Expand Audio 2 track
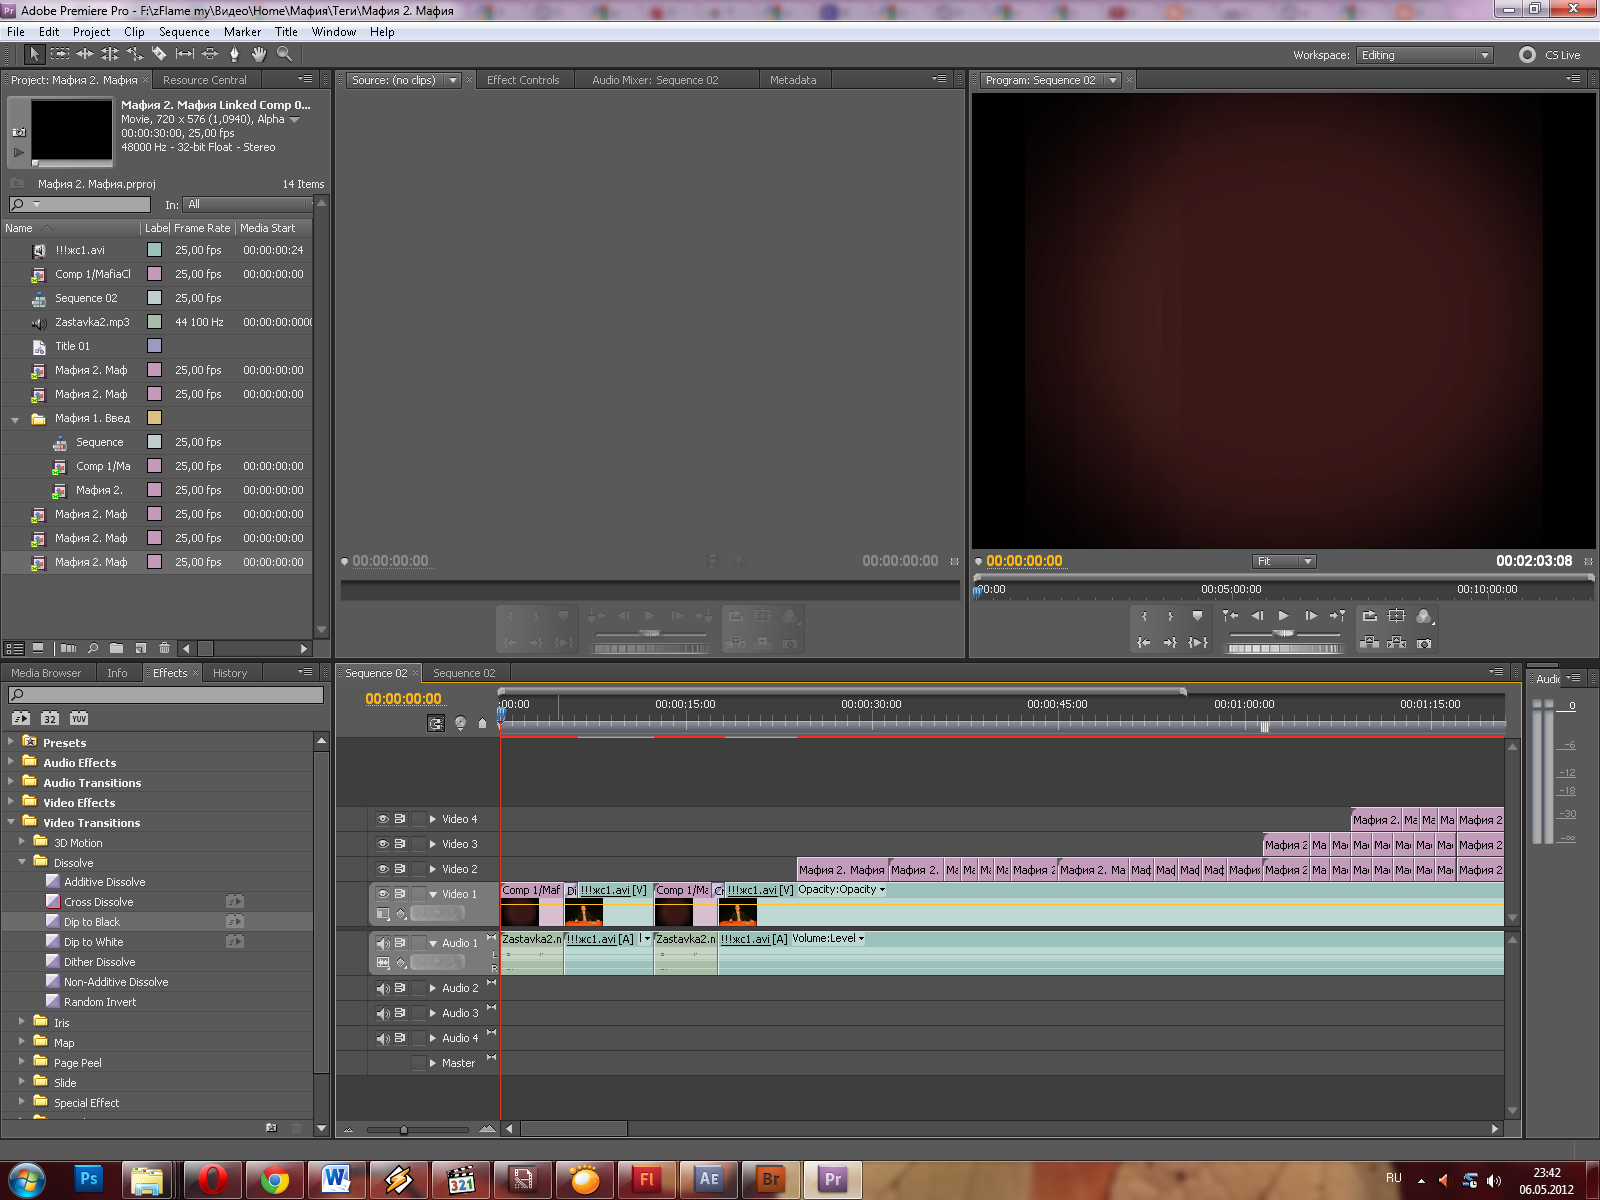The image size is (1600, 1200). (433, 988)
